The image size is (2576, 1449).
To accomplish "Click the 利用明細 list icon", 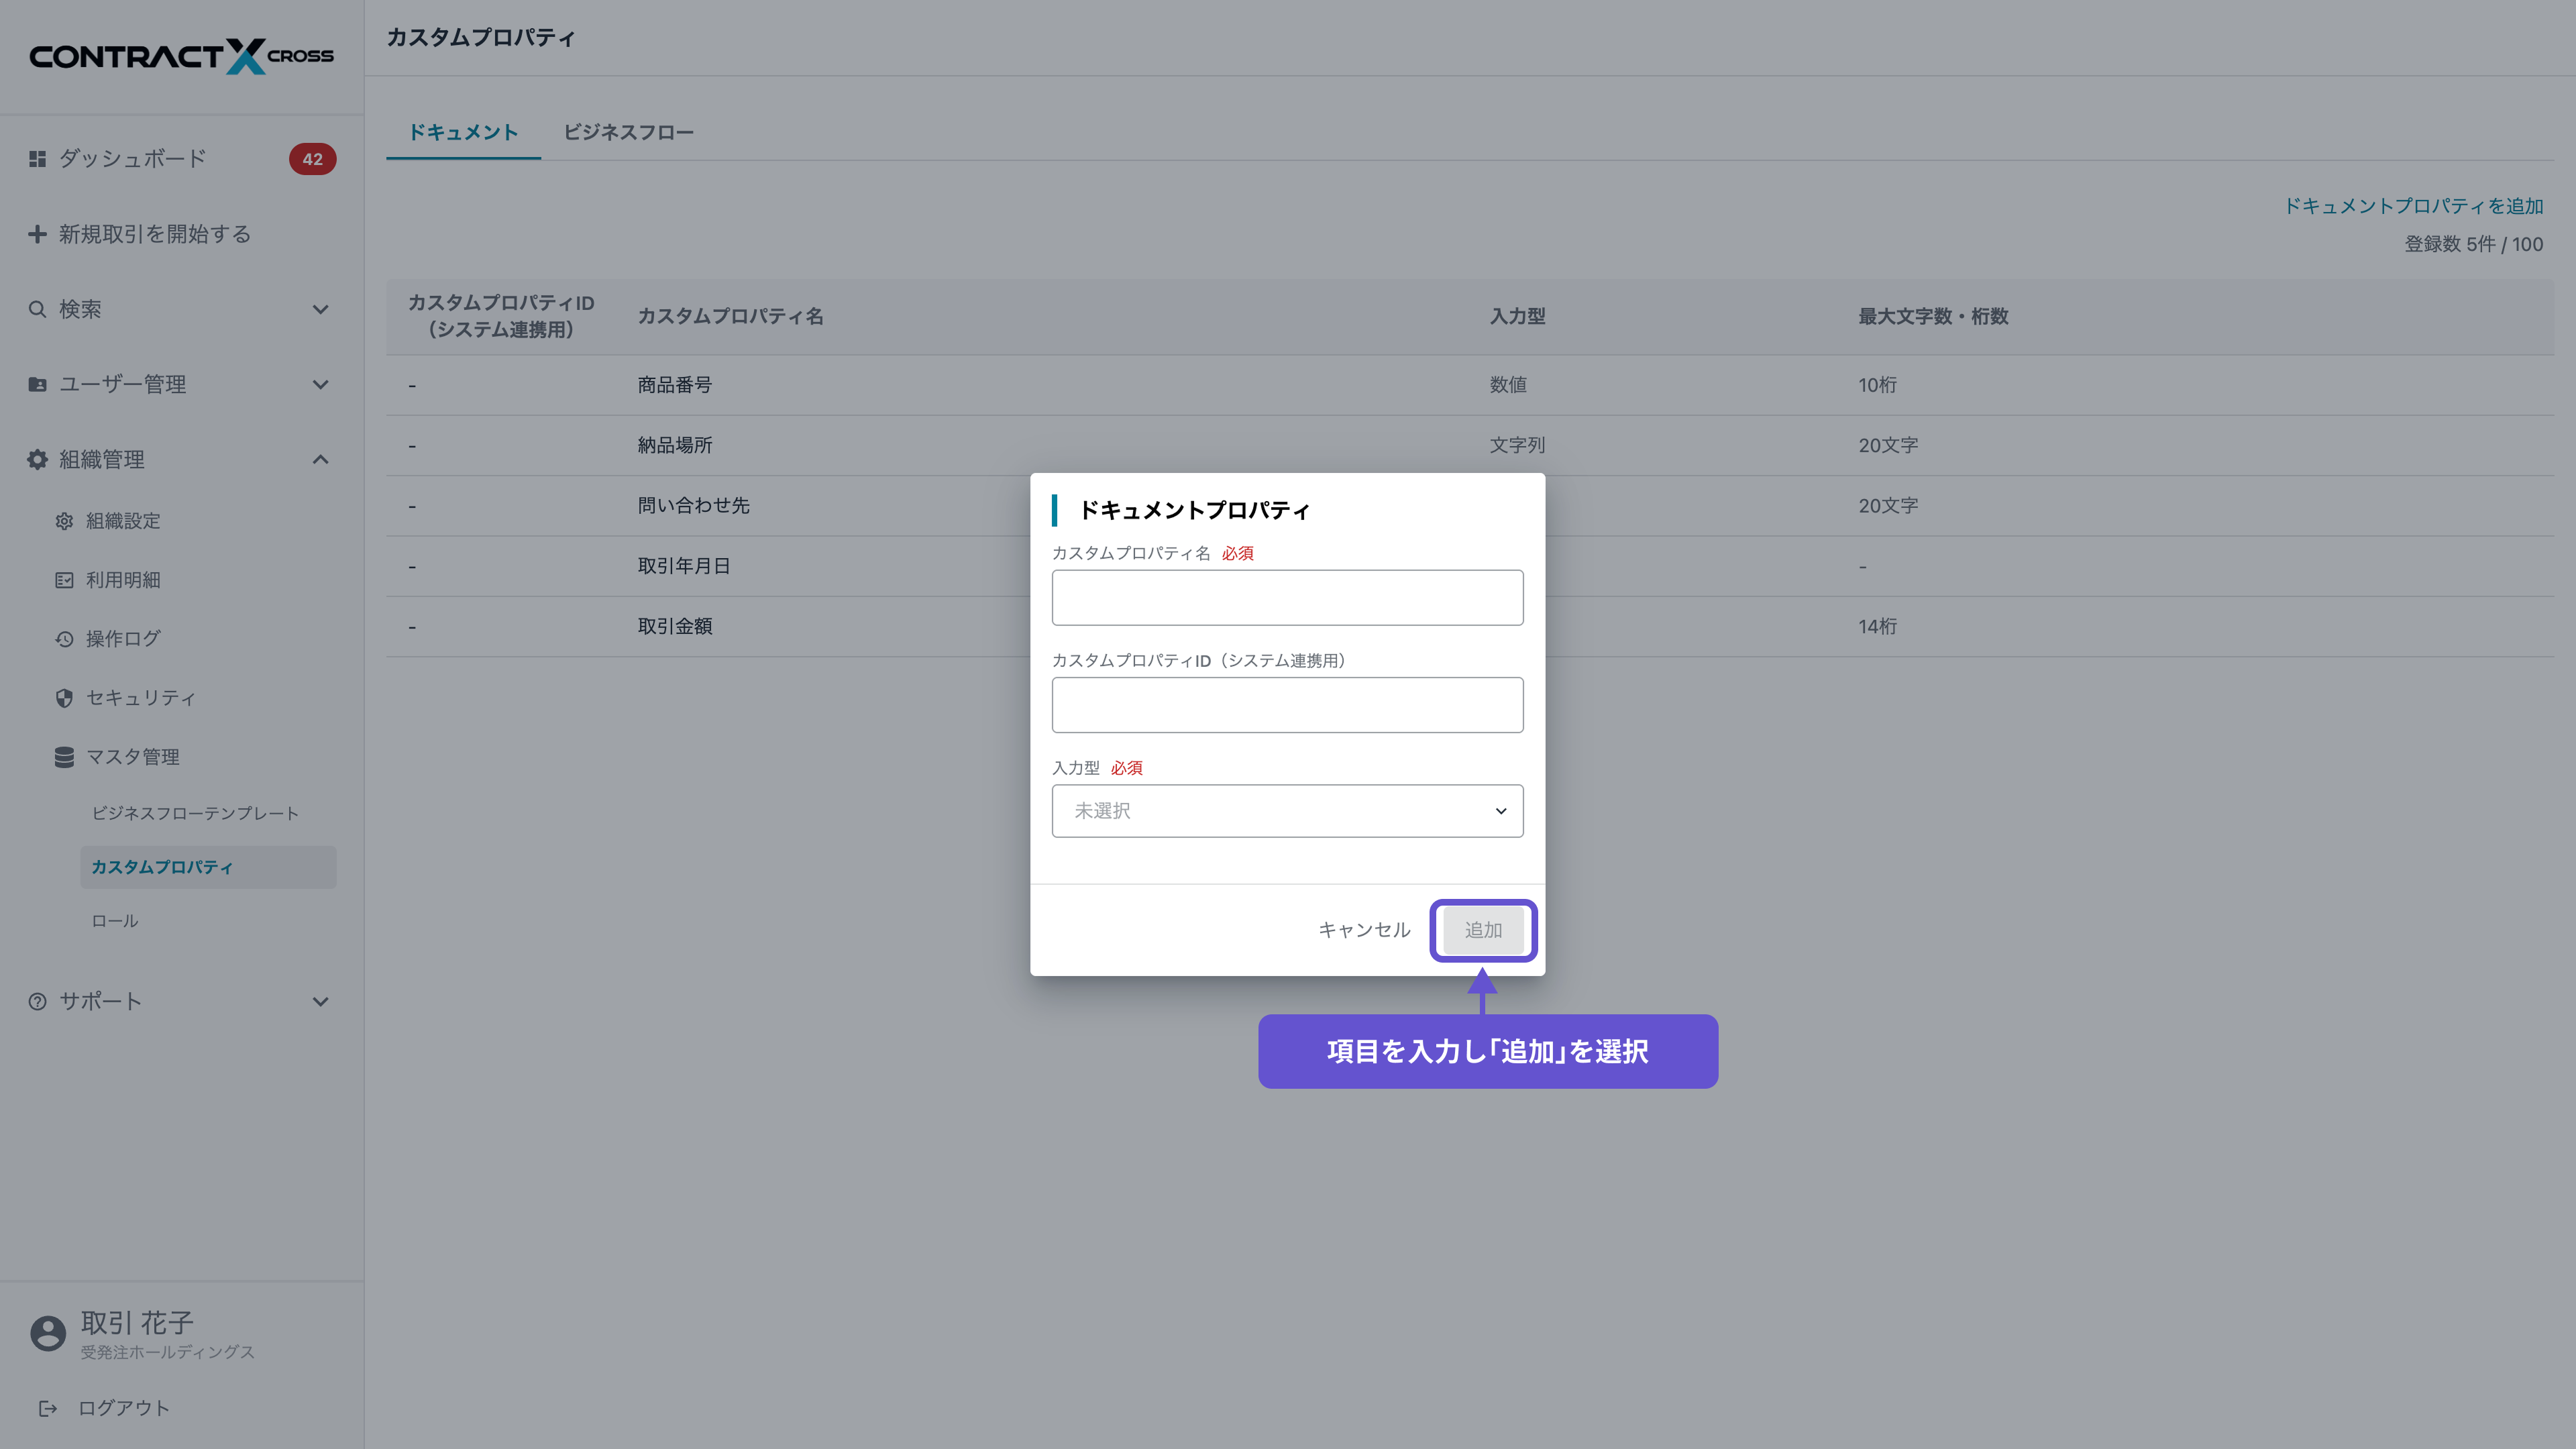I will [64, 580].
